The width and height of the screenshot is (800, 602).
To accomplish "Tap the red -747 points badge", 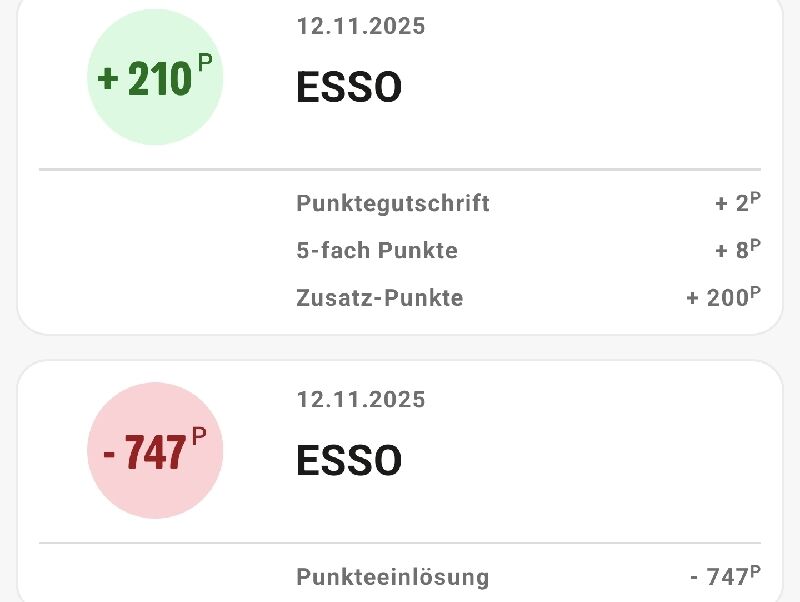I will (x=155, y=452).
